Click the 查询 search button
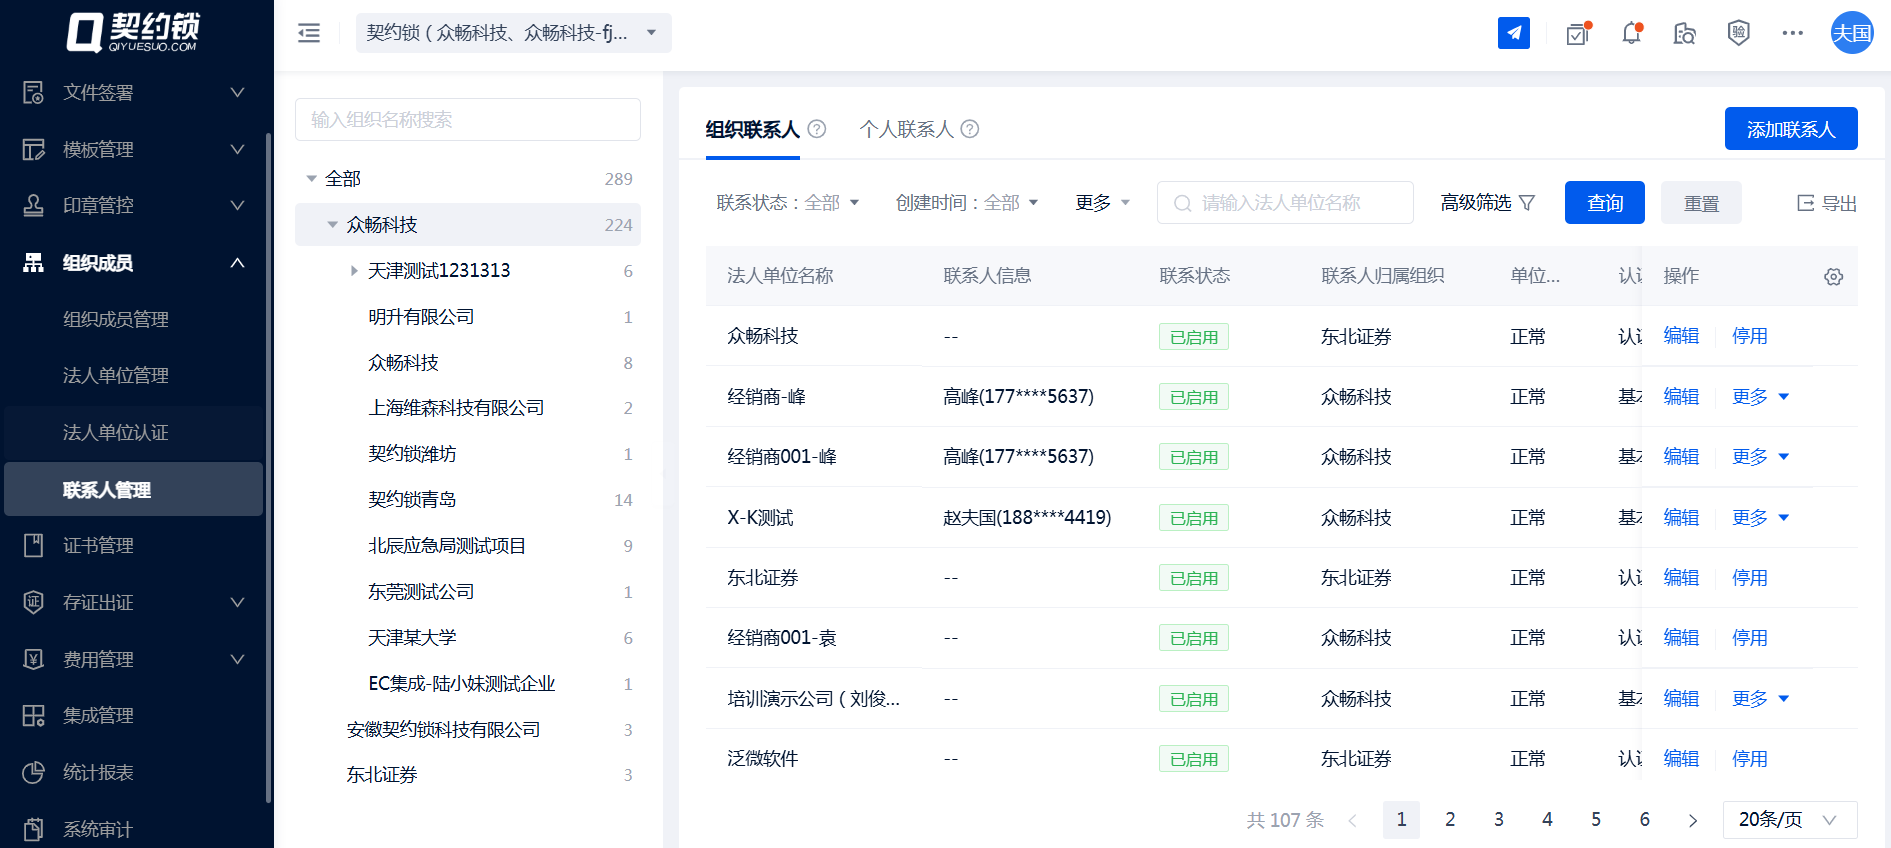1891x848 pixels. pyautogui.click(x=1604, y=203)
